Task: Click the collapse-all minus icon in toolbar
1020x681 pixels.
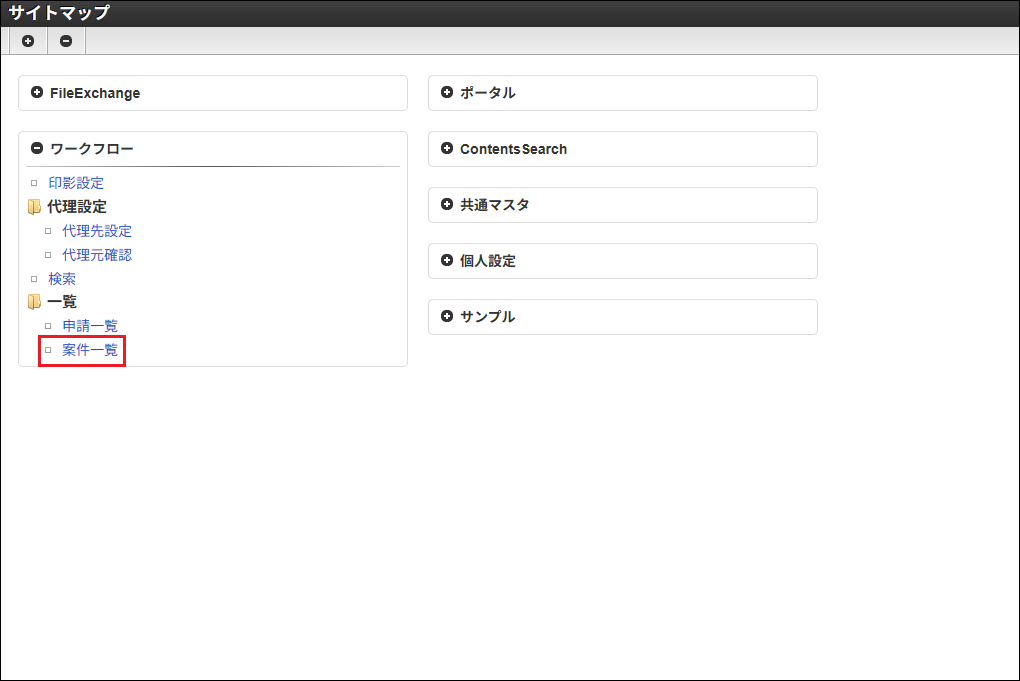Action: click(66, 41)
